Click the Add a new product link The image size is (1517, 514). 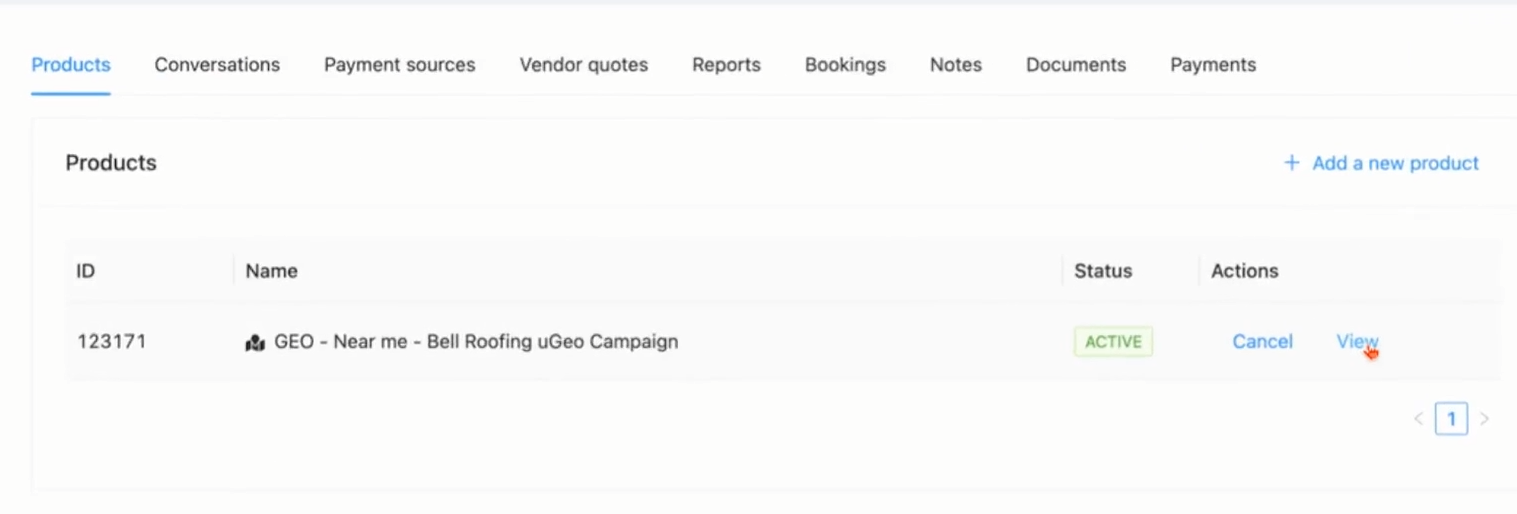1395,163
